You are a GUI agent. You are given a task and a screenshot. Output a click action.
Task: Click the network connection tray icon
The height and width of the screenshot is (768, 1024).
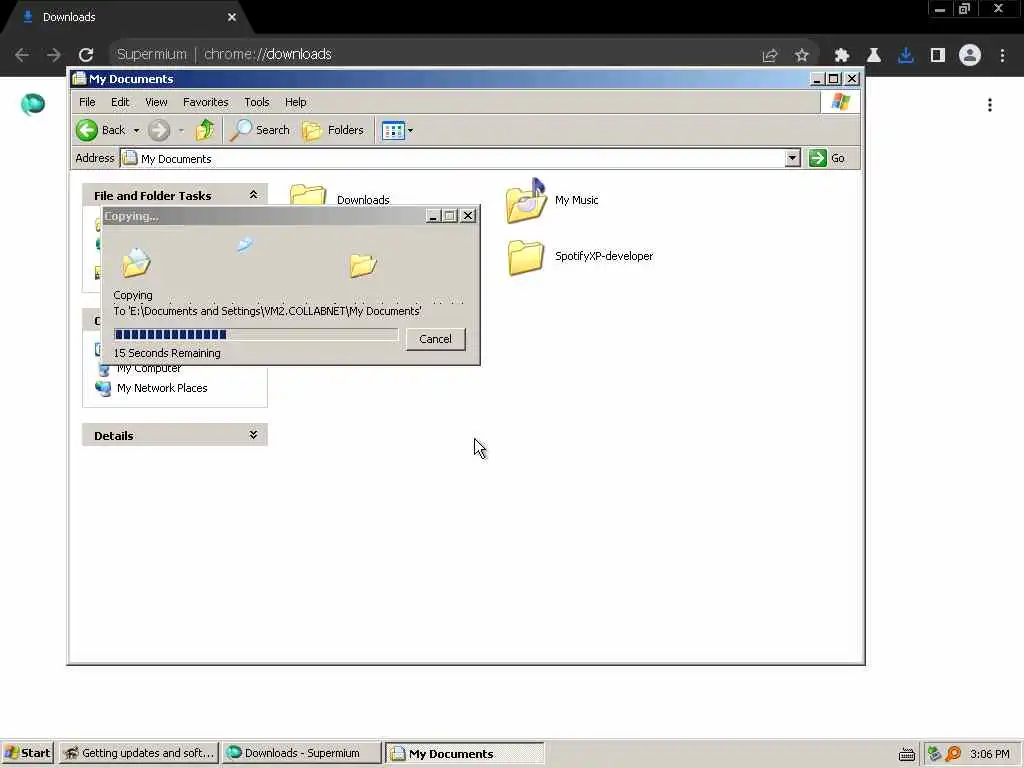click(935, 754)
